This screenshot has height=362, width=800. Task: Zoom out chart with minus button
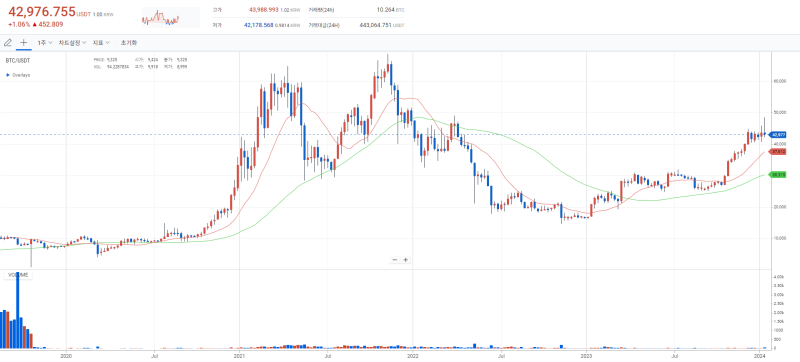(x=394, y=260)
